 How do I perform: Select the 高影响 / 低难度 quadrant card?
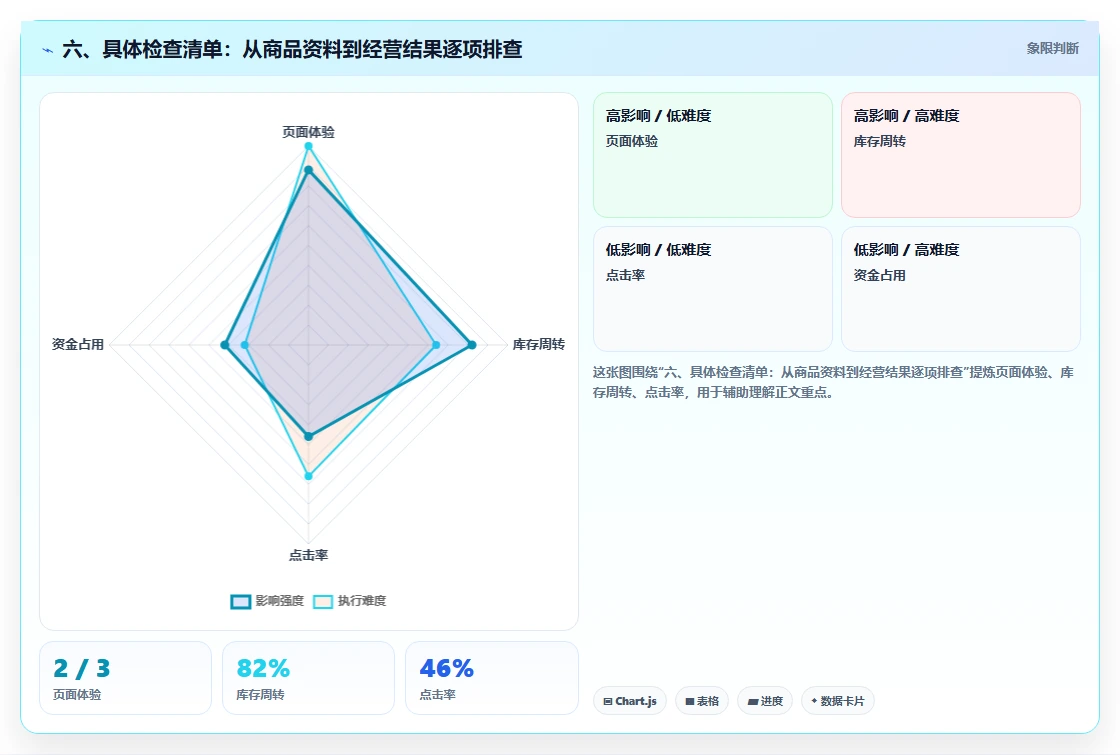click(713, 154)
